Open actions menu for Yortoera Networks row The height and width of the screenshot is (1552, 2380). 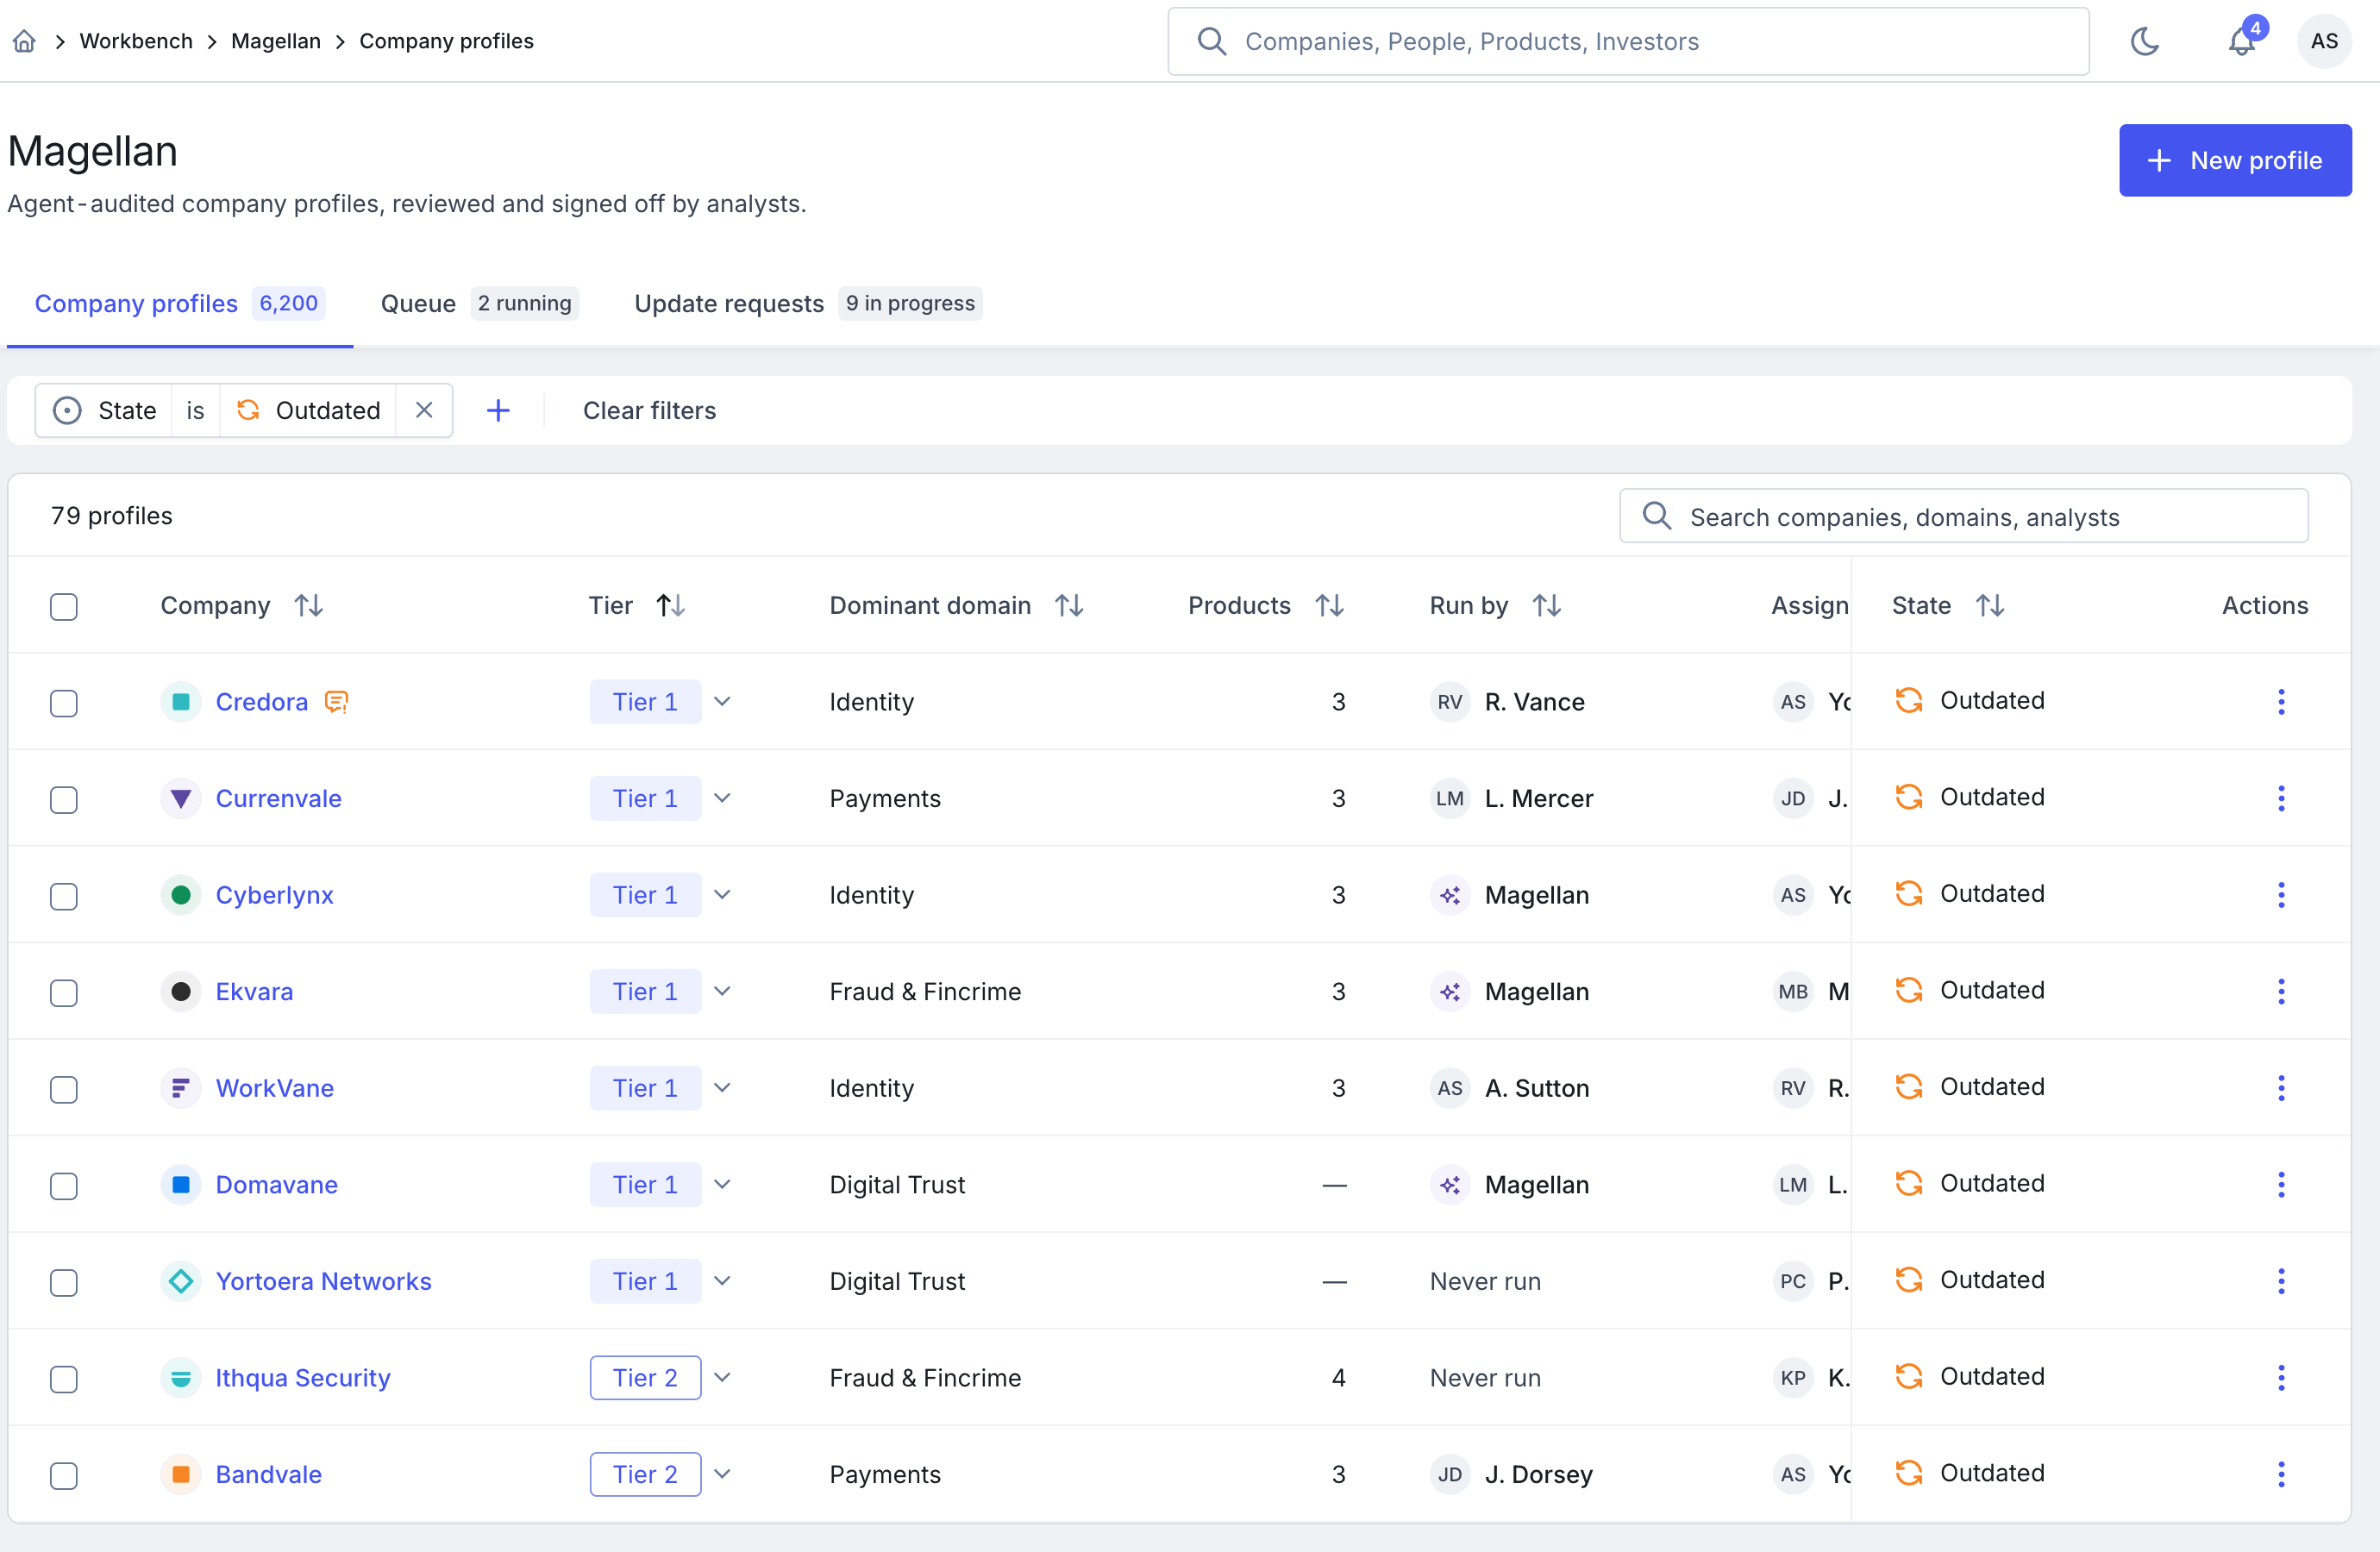pyautogui.click(x=2281, y=1281)
